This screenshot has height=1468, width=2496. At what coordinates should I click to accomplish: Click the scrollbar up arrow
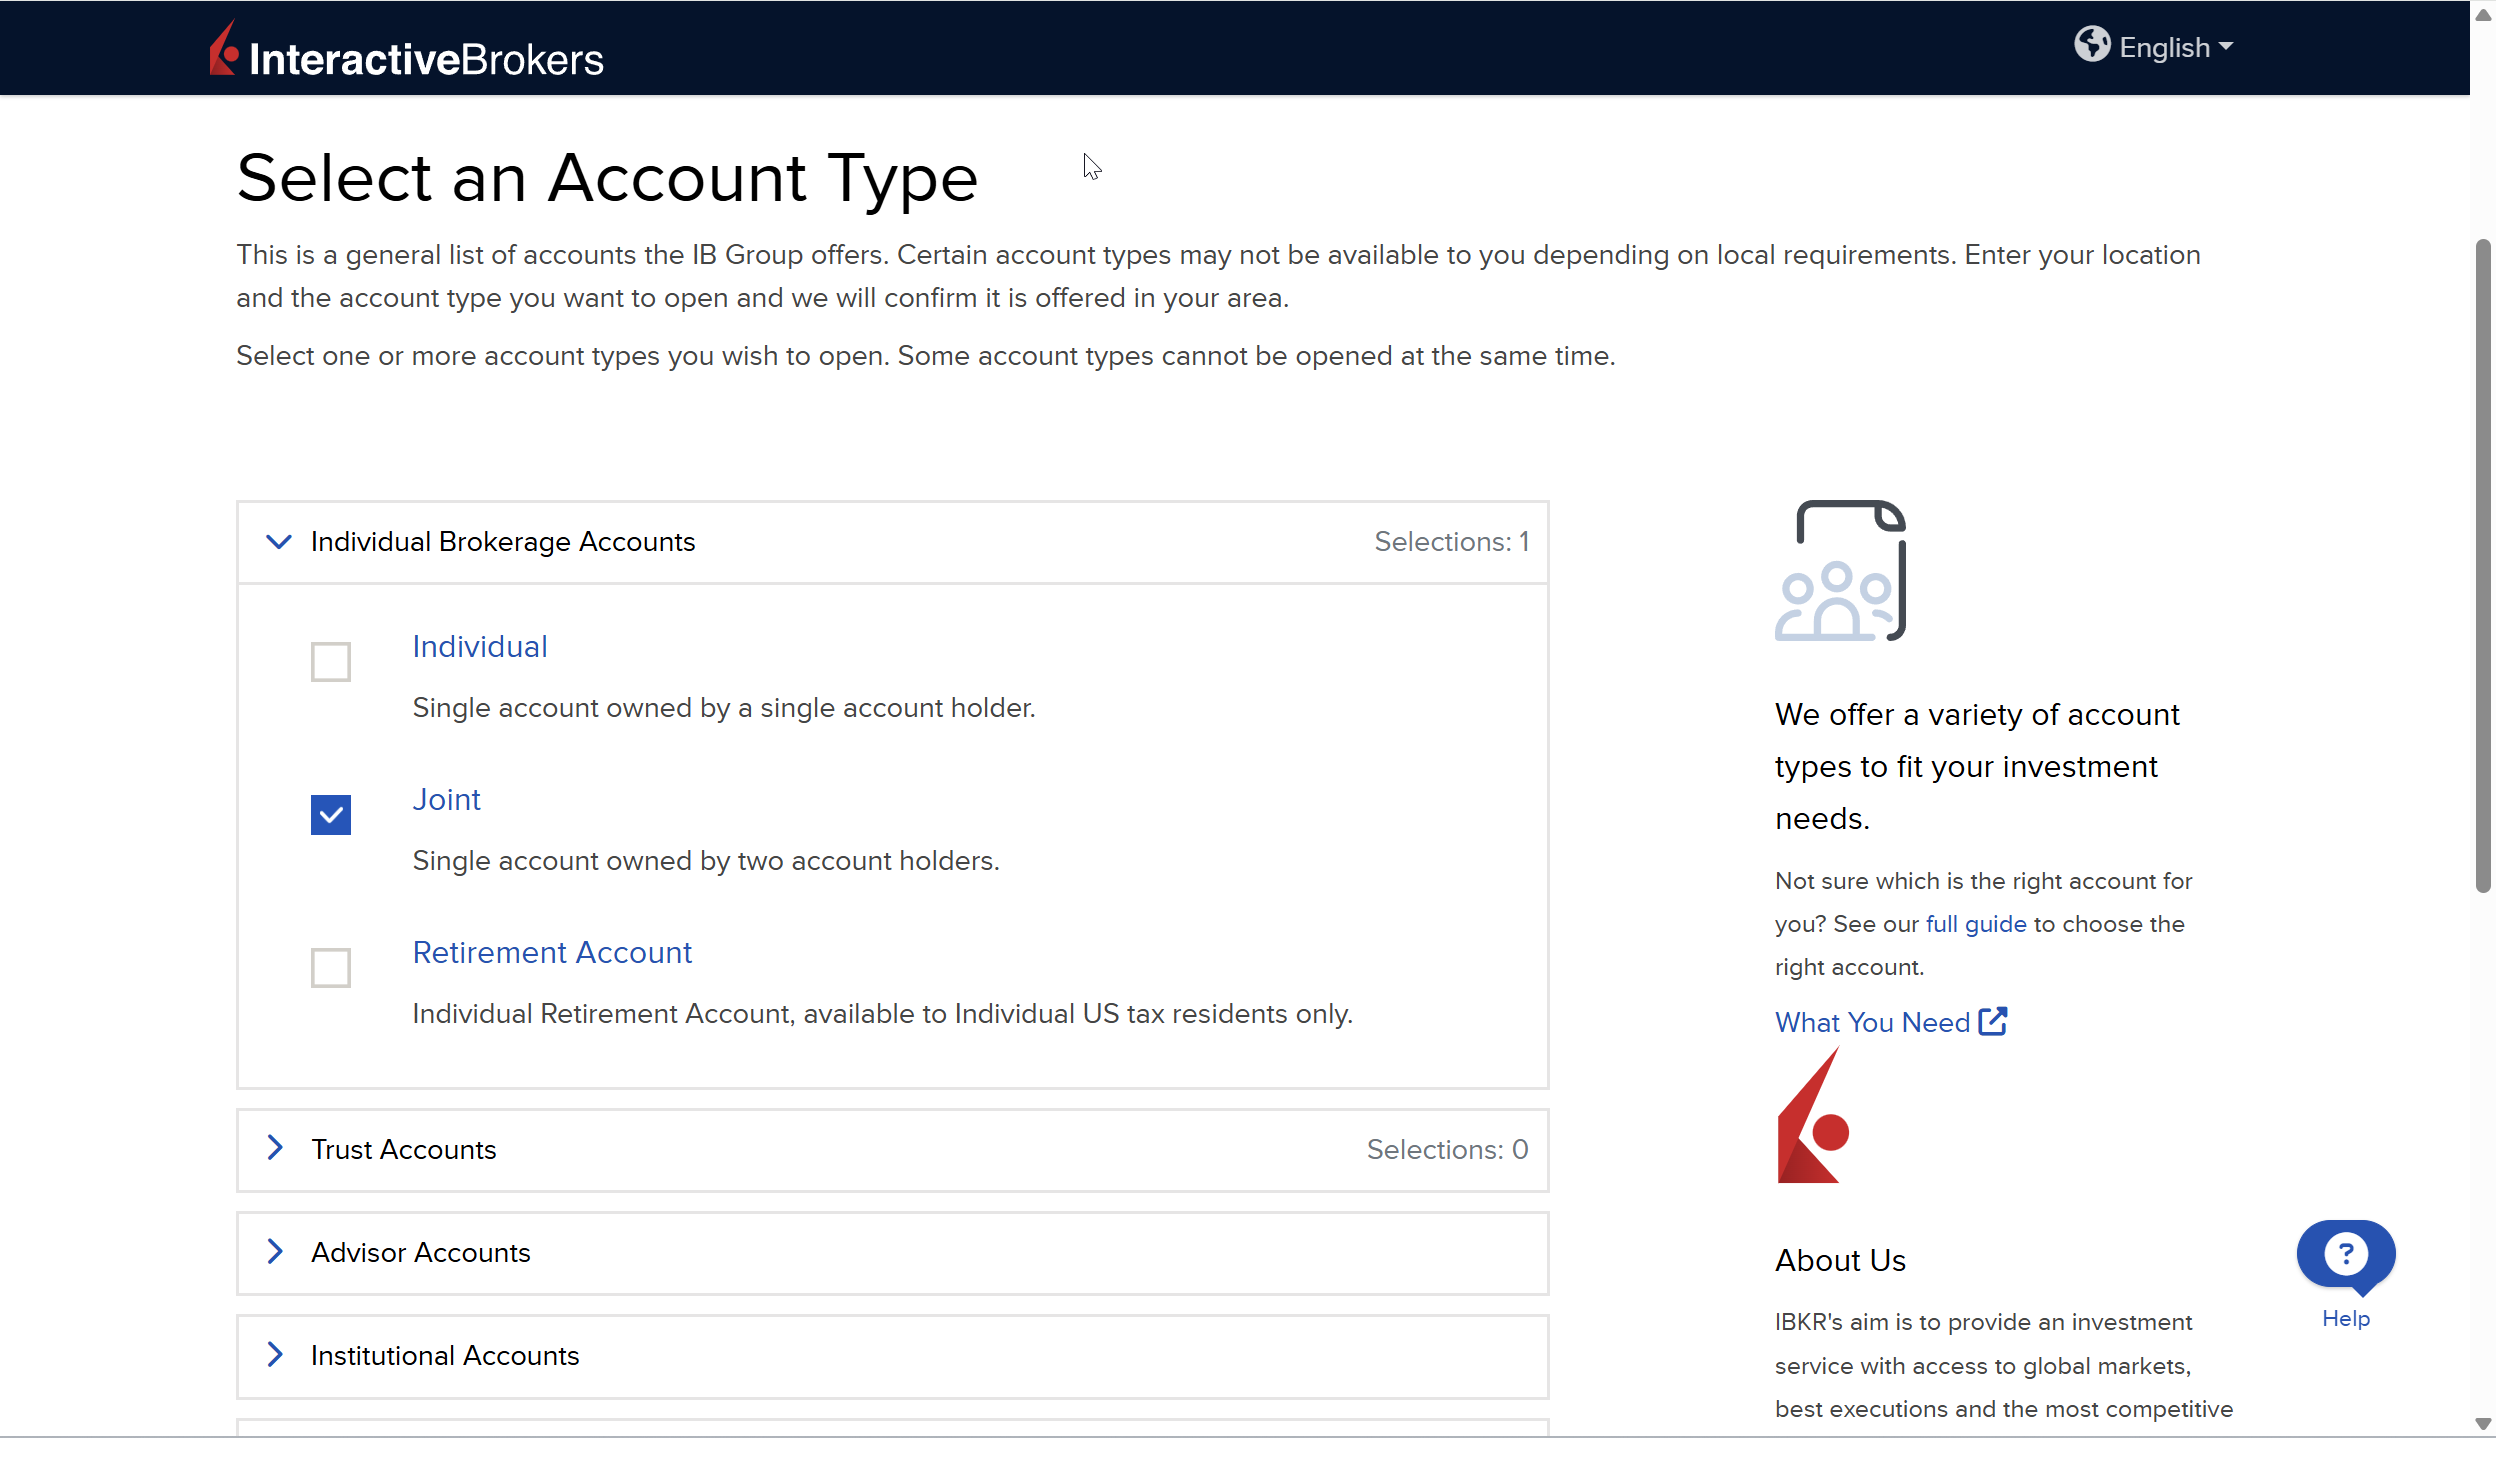pyautogui.click(x=2483, y=14)
